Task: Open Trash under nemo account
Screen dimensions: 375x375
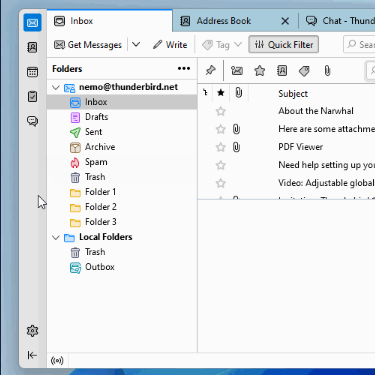Action: point(122,177)
